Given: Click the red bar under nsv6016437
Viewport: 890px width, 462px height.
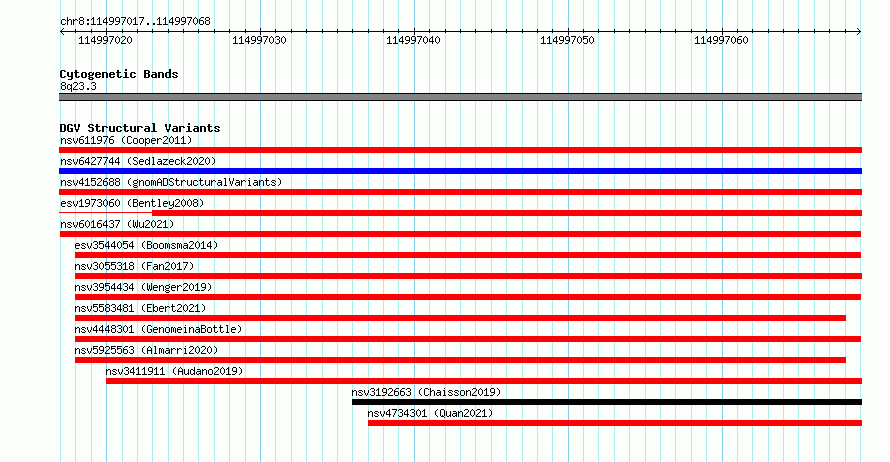Looking at the screenshot, I should pos(460,234).
